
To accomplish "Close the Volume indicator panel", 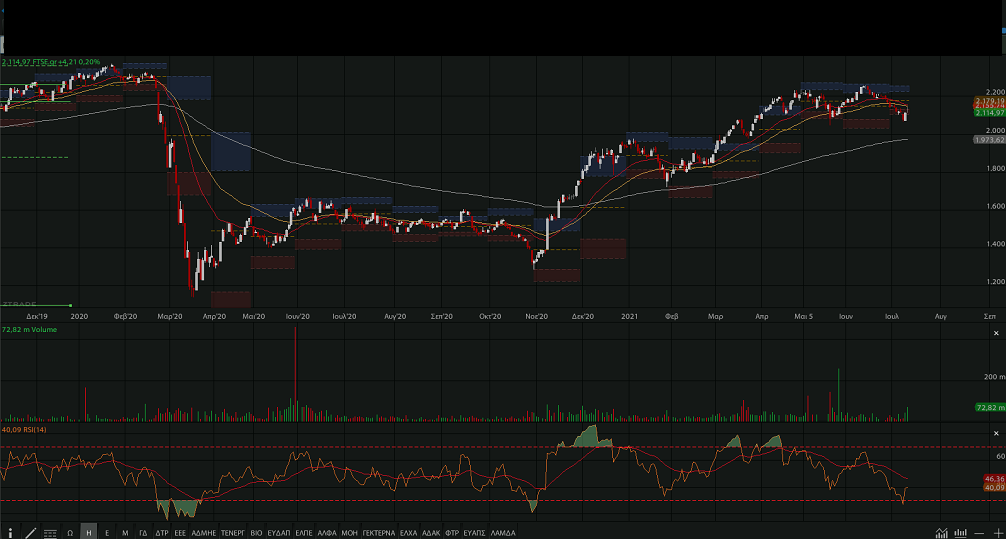I will [x=996, y=332].
